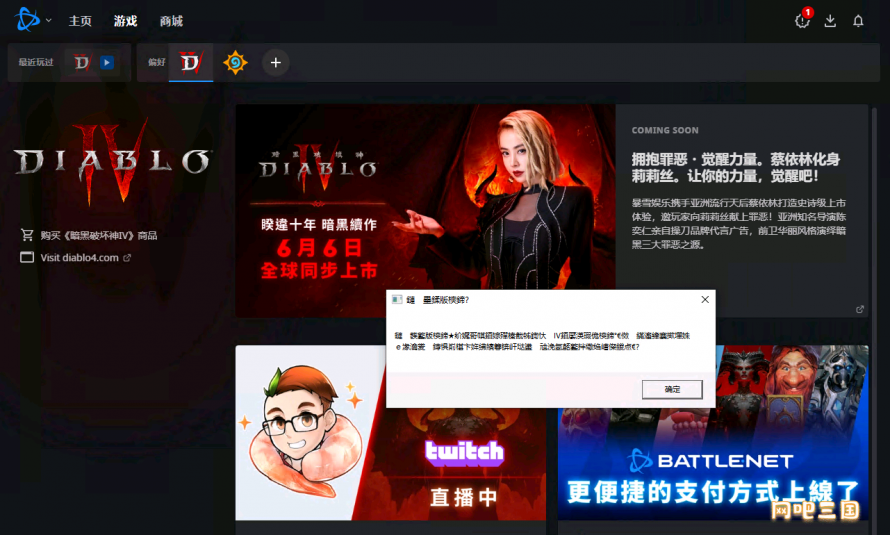
Task: Click the Diablo IV logo on left
Action: click(112, 163)
